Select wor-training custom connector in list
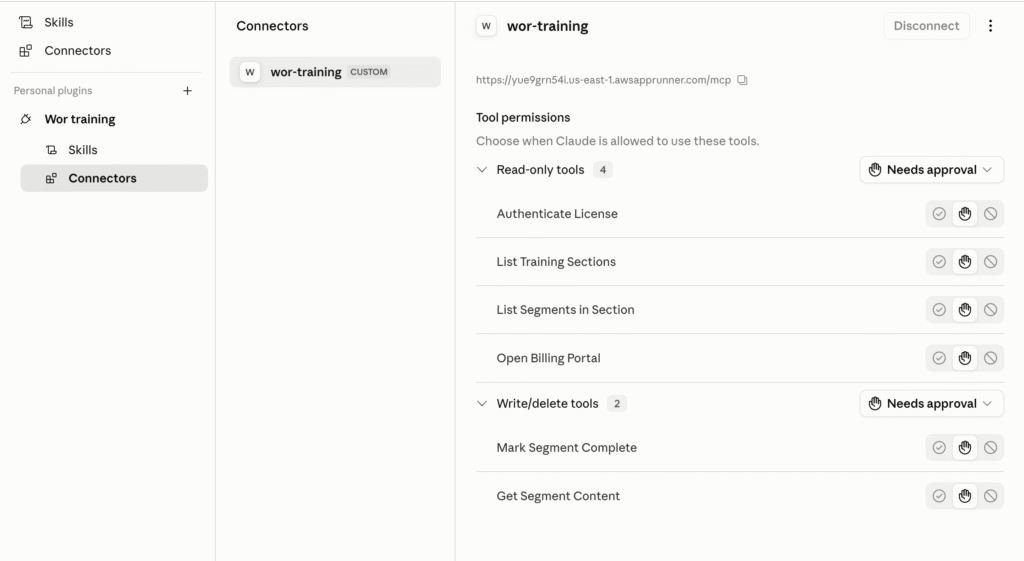 (x=335, y=72)
